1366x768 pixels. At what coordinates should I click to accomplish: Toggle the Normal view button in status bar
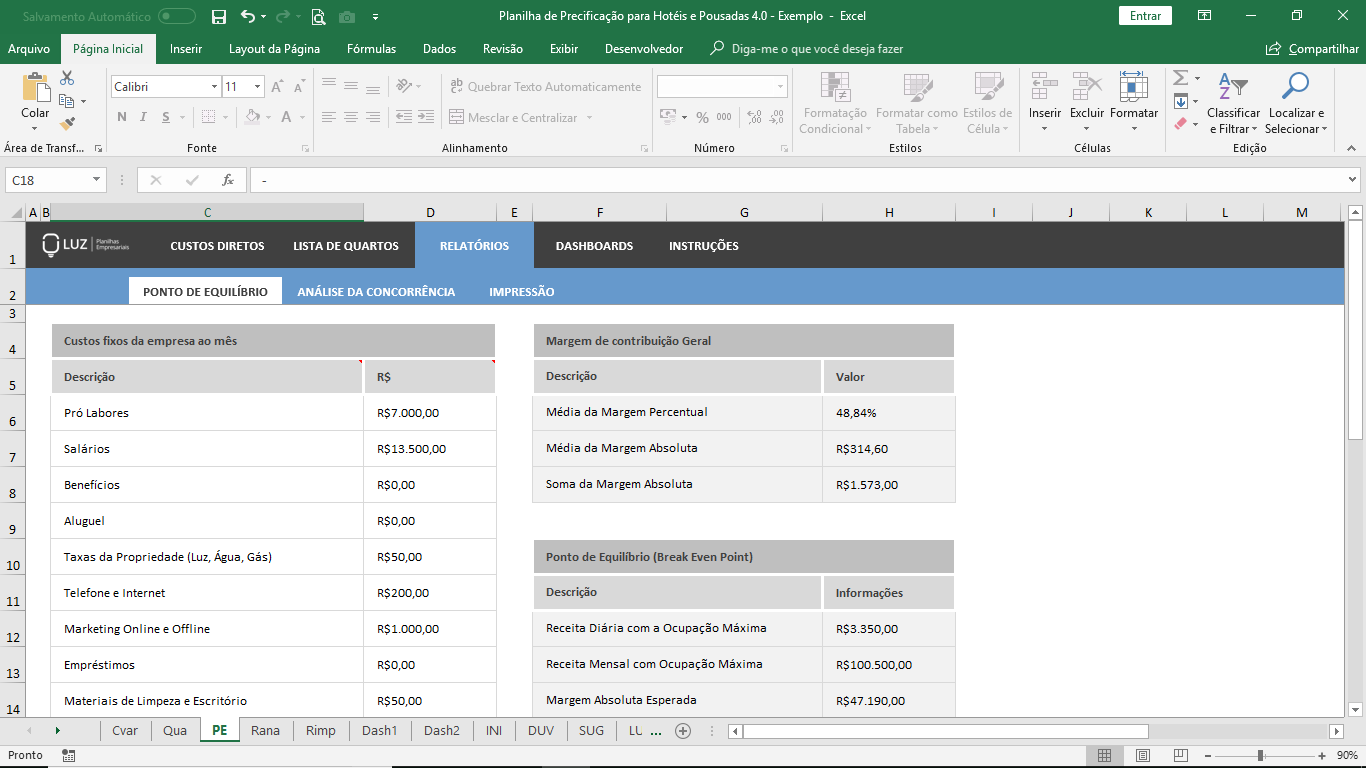[1104, 755]
